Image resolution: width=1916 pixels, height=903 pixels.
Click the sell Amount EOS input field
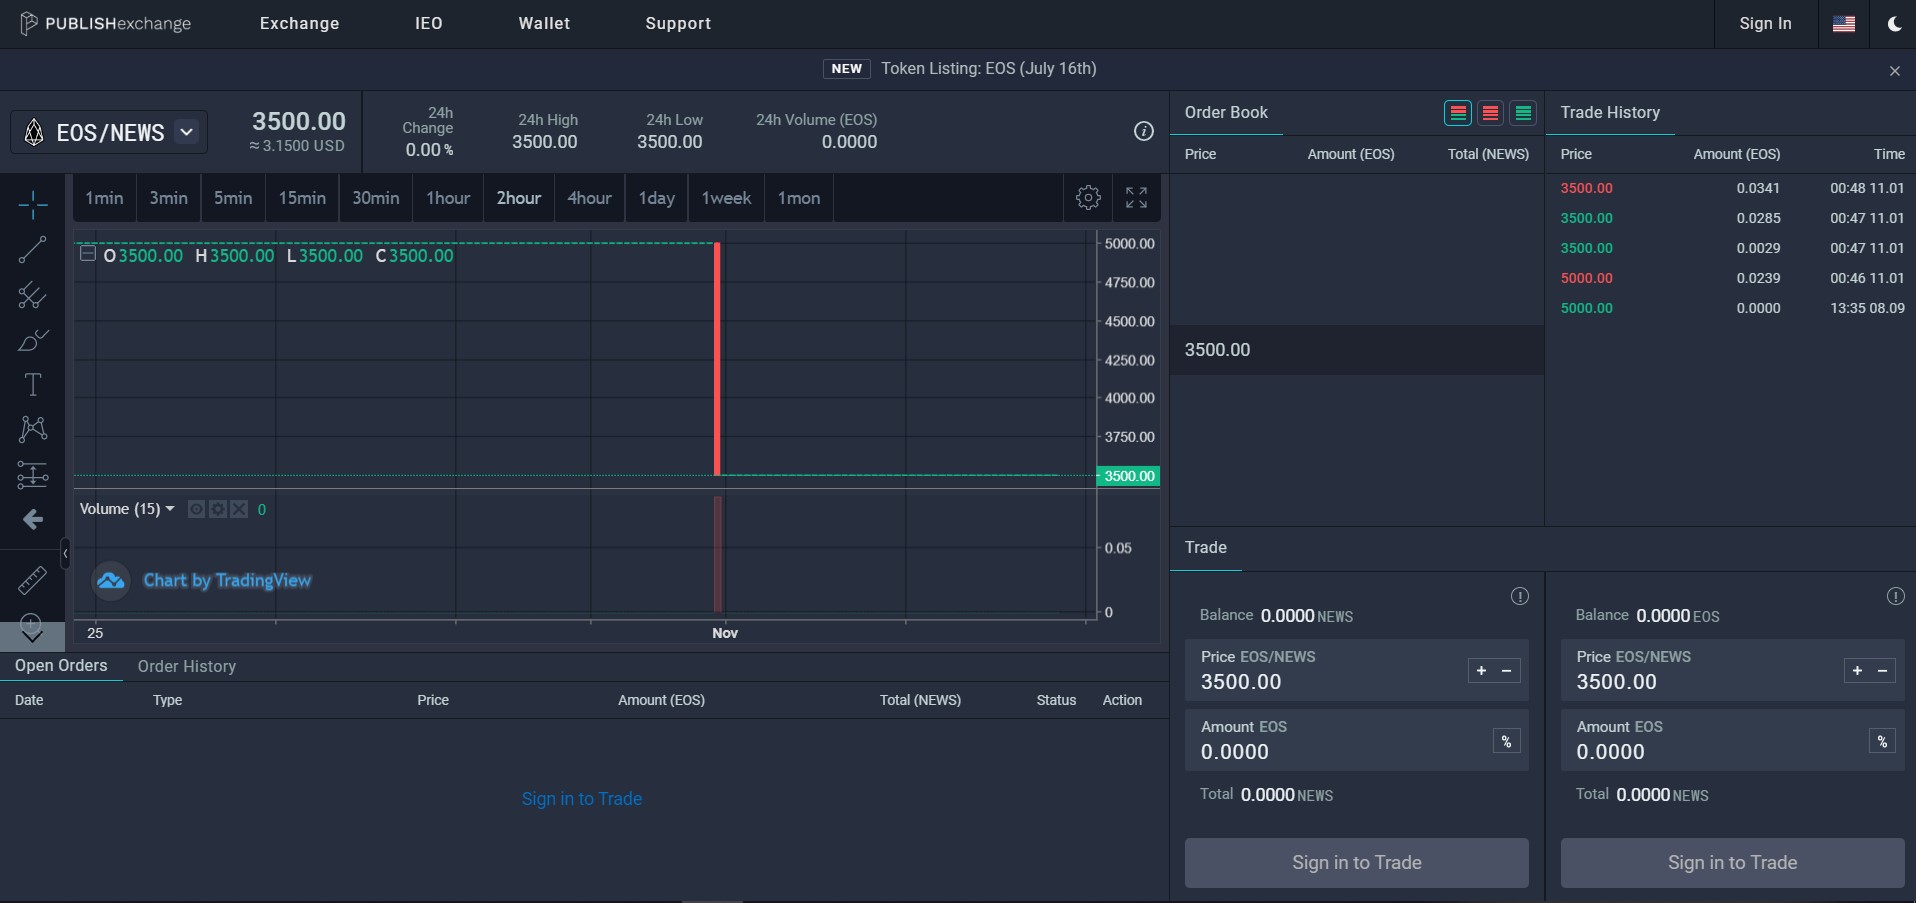tap(1733, 740)
